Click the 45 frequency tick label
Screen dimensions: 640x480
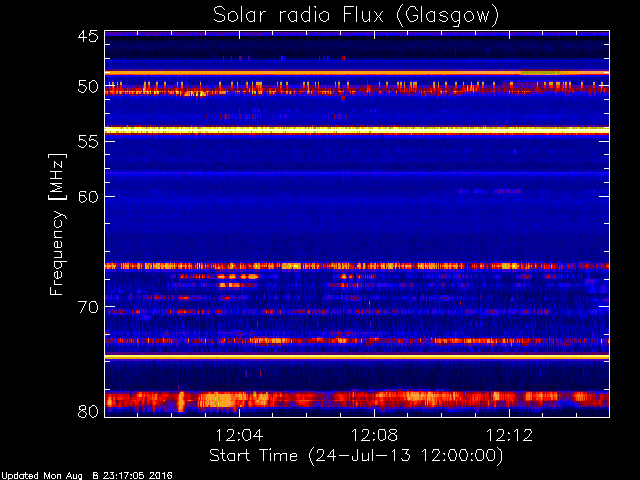(88, 36)
